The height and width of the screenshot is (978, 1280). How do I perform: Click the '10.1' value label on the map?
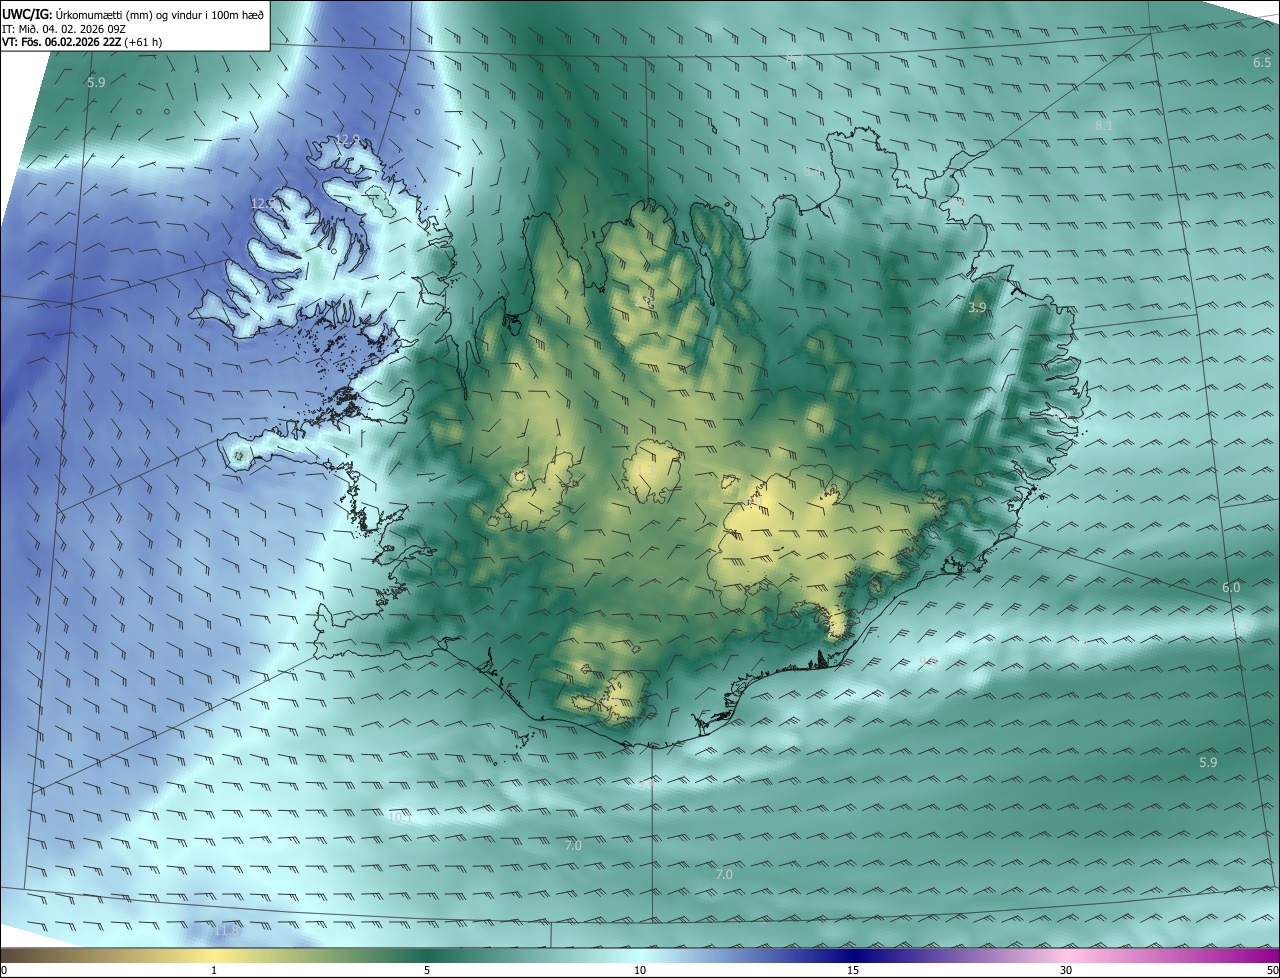[x=399, y=817]
